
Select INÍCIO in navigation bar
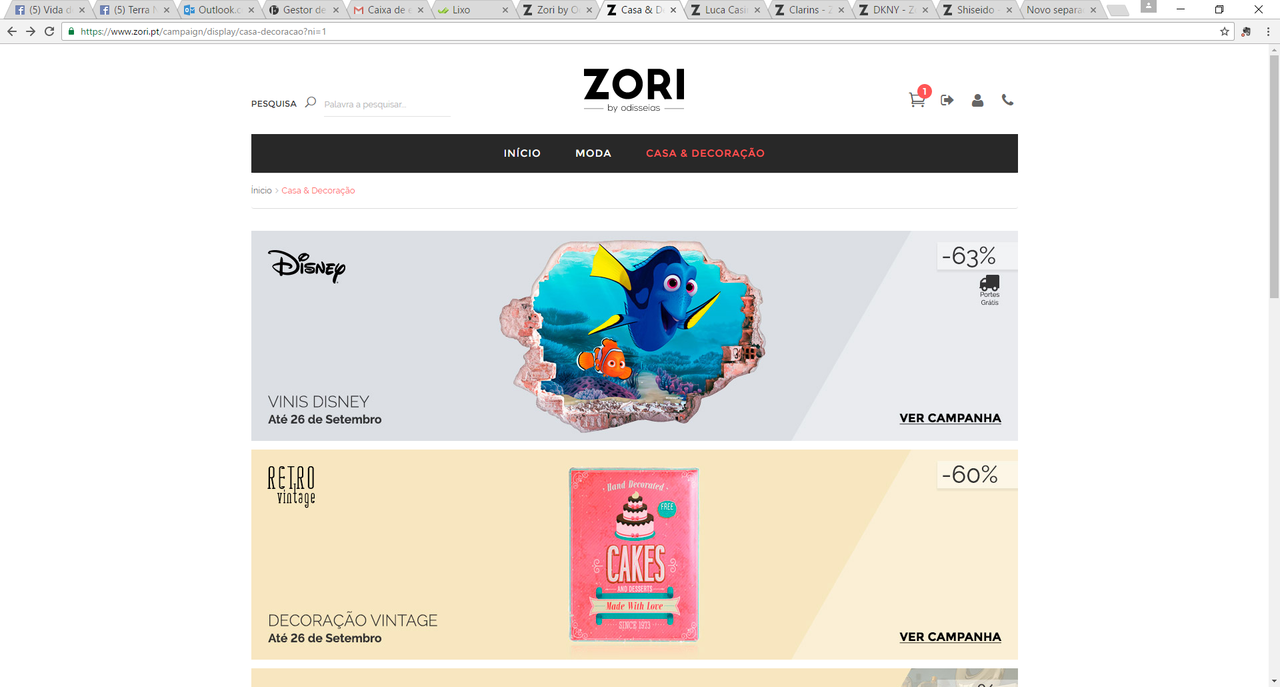tap(522, 153)
